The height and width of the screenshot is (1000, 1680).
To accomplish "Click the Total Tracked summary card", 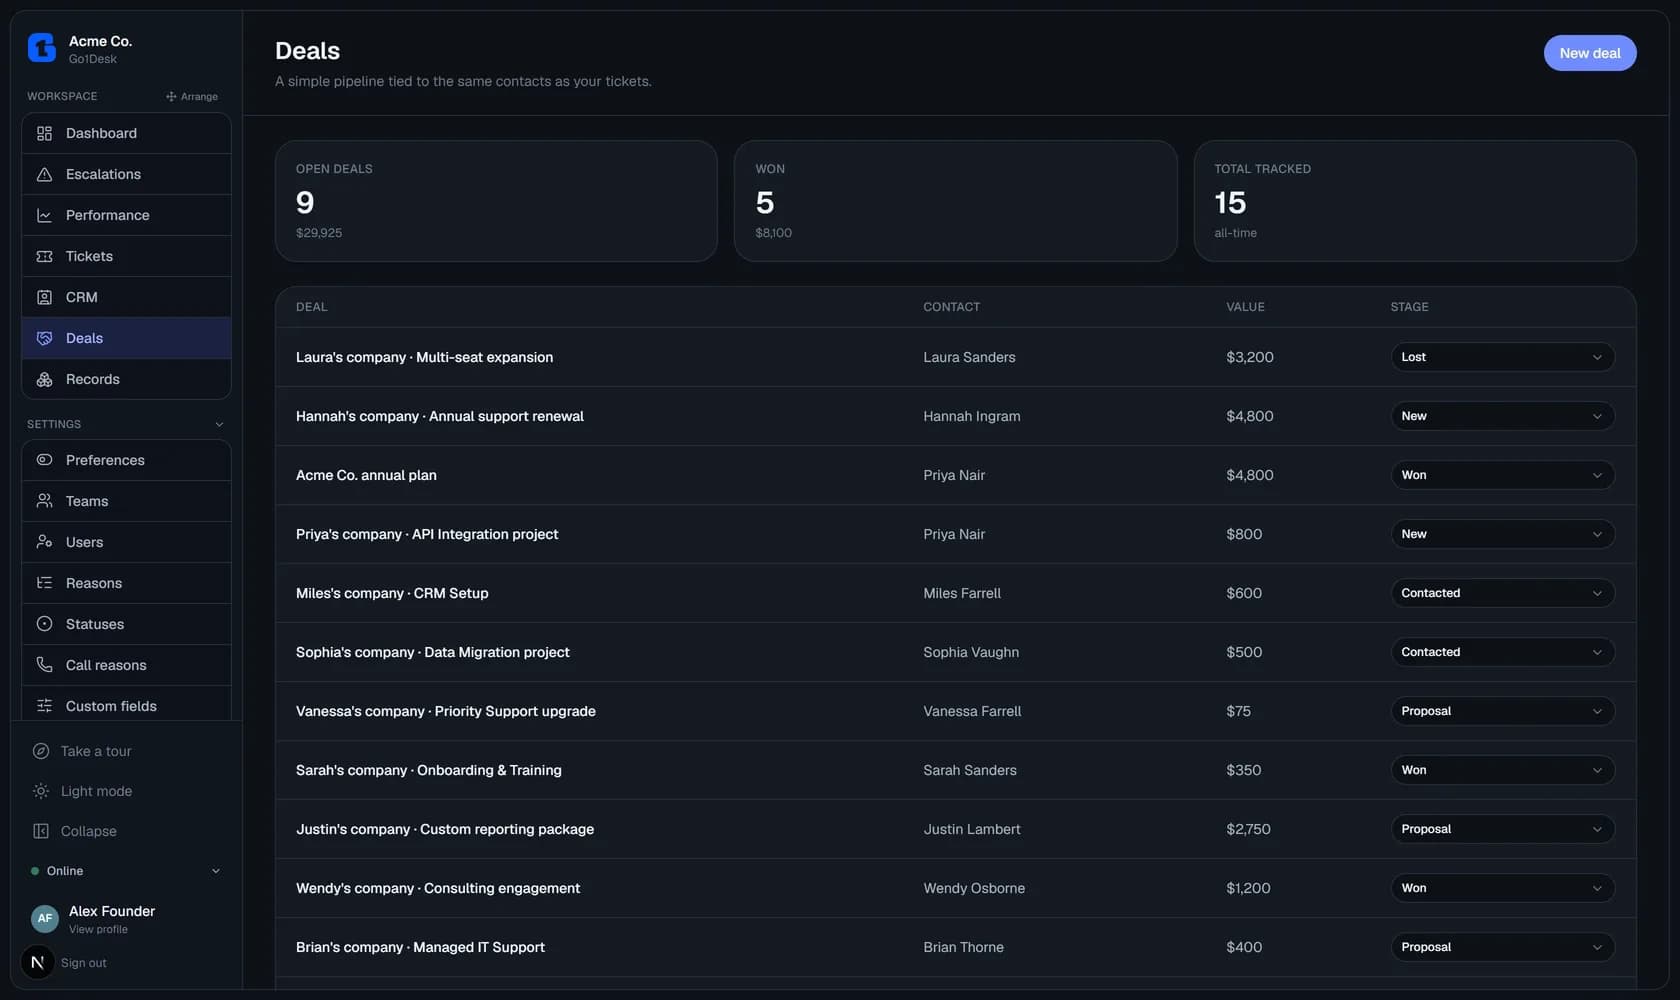I will click(x=1415, y=201).
